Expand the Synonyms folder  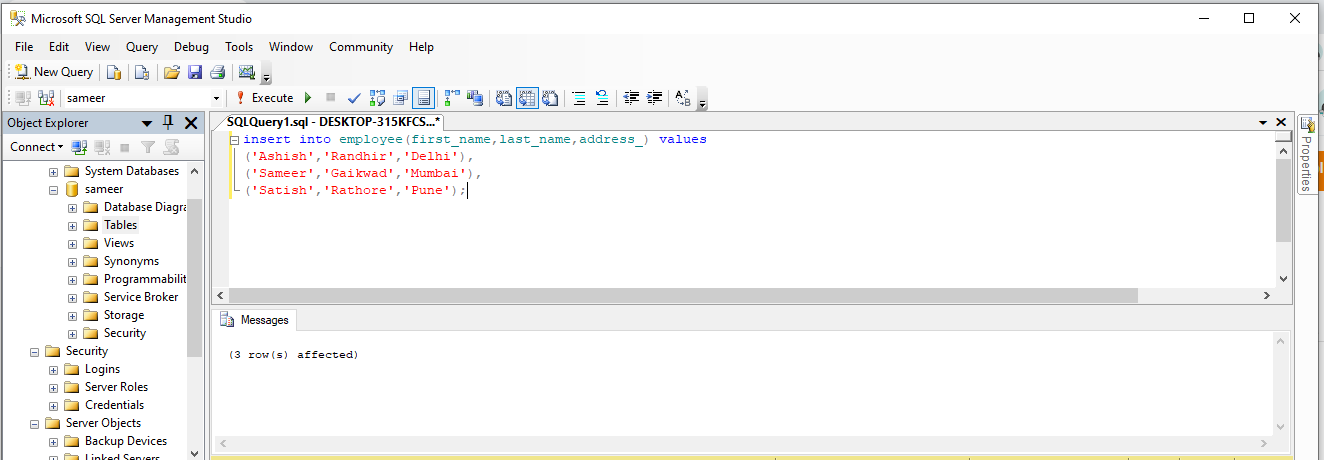72,261
